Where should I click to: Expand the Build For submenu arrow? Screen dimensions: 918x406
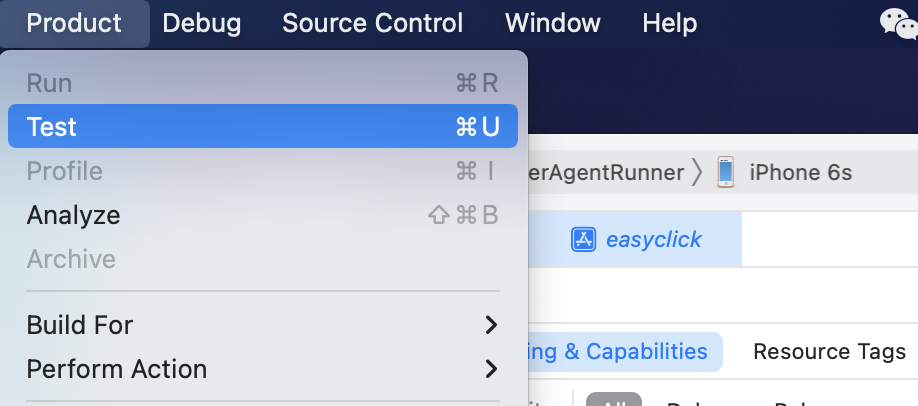point(491,325)
